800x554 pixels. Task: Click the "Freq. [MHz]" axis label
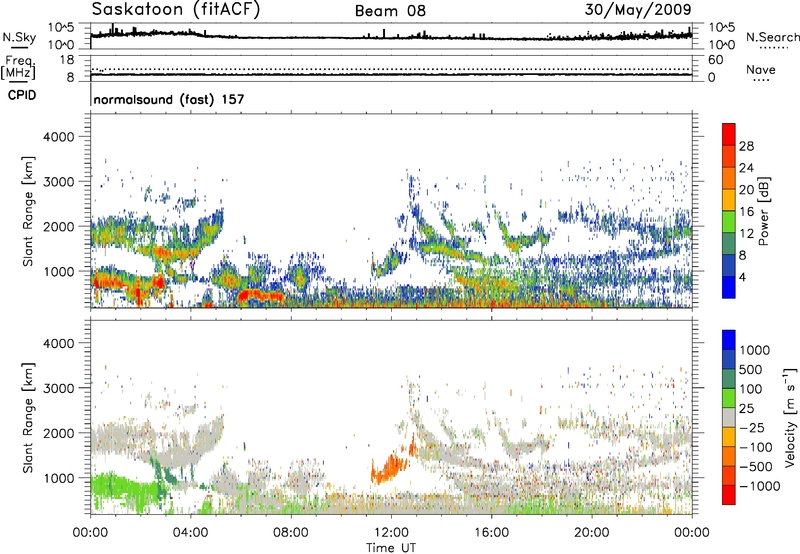[x=19, y=67]
